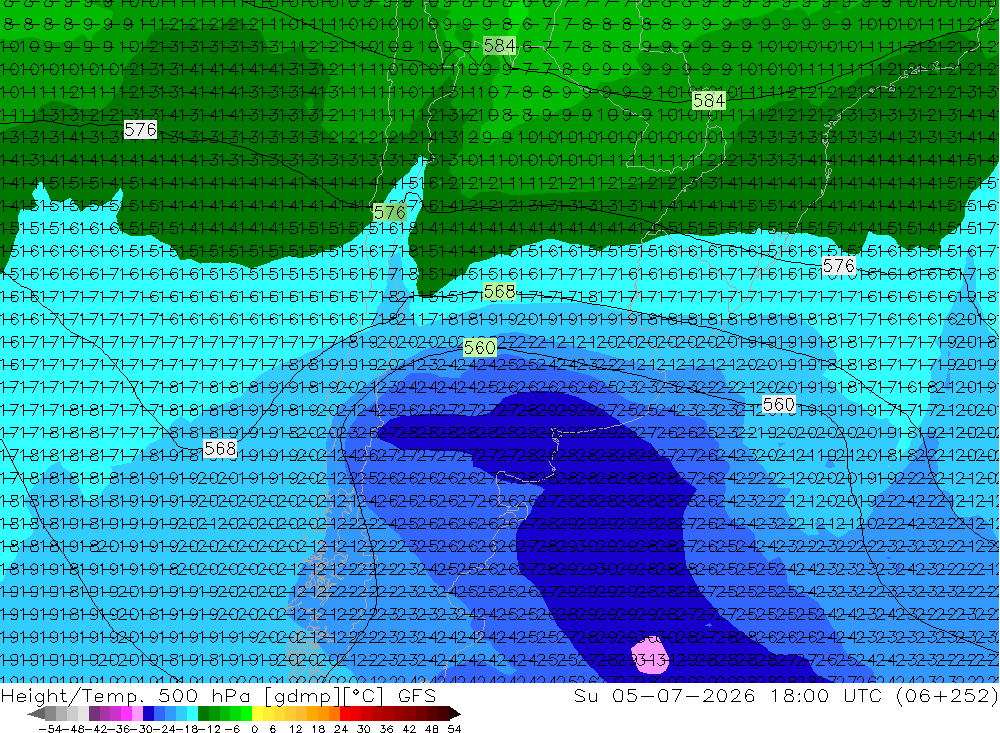Click the light pink color scale segment
The image size is (1000, 733).
137,713
